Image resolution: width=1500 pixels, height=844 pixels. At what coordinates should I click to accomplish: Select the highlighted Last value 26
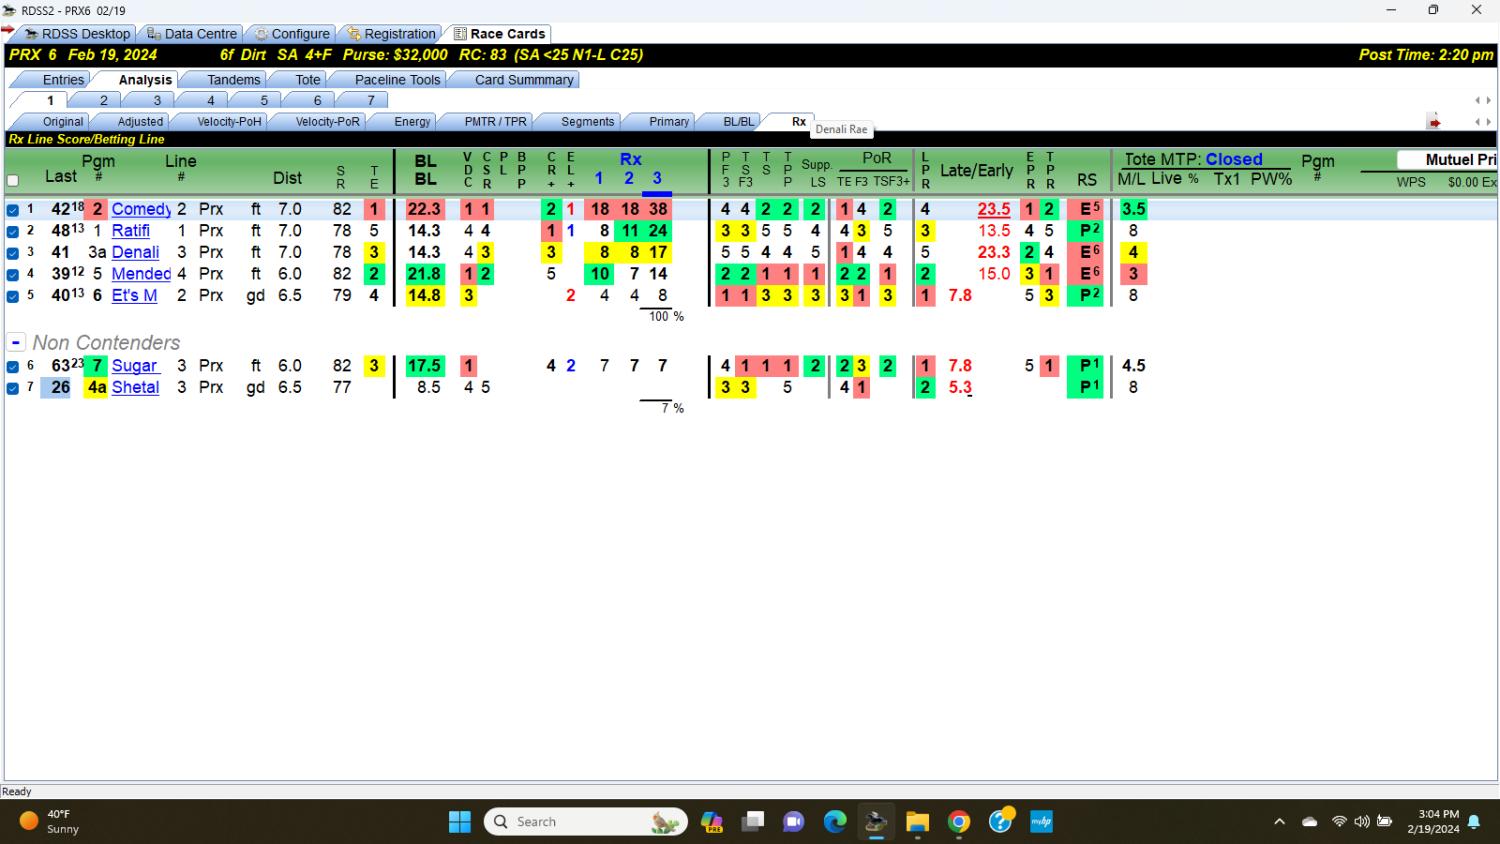click(x=61, y=388)
